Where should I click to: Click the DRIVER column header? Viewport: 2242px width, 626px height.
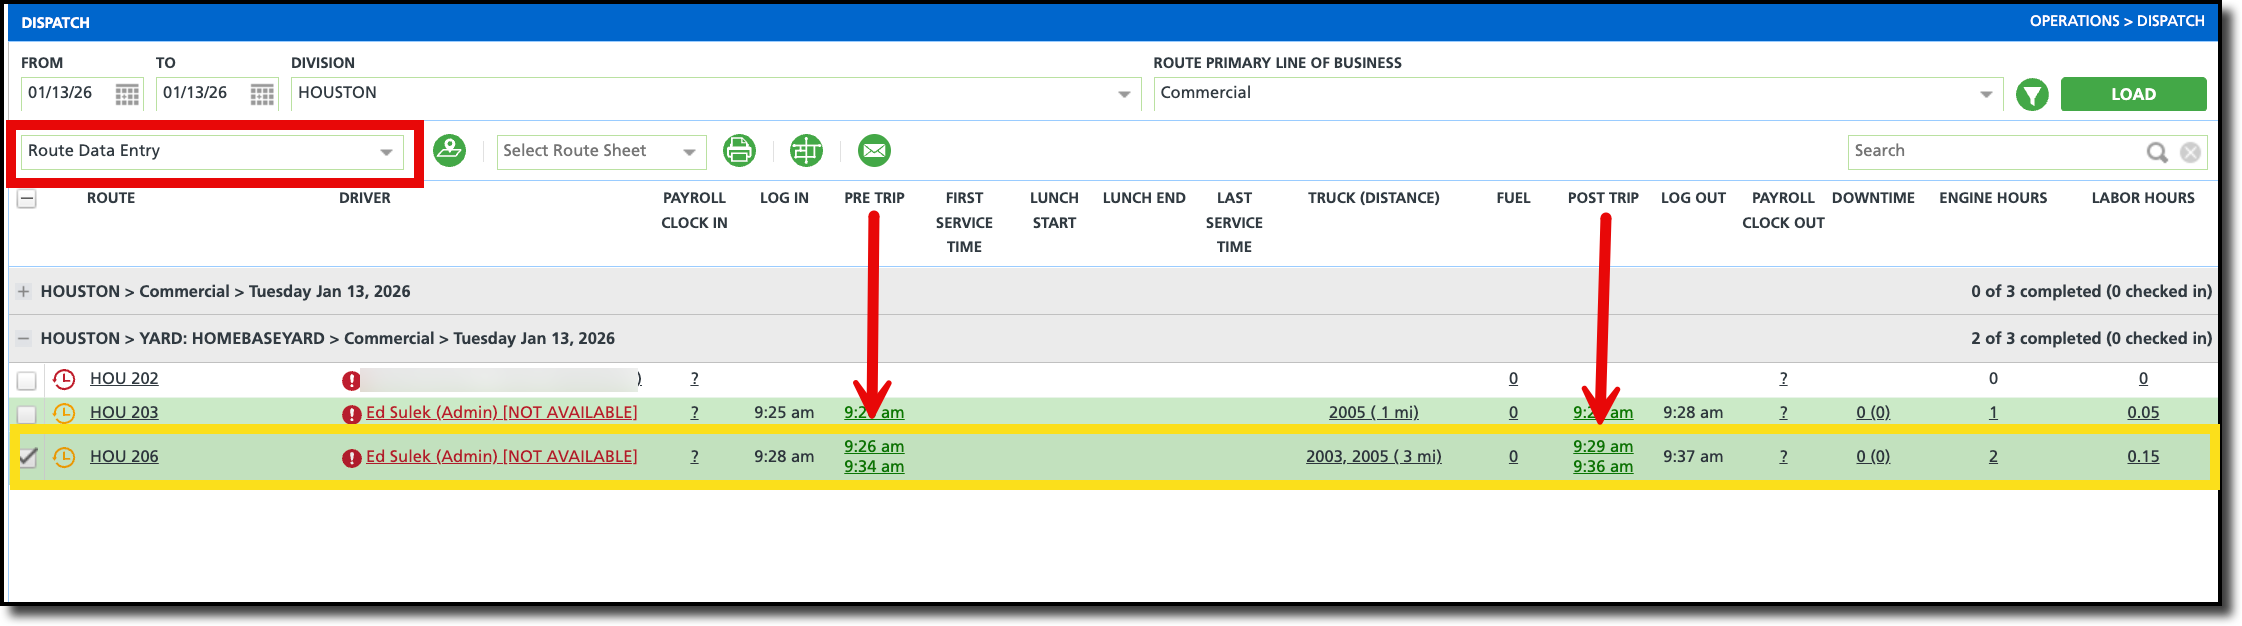(364, 198)
